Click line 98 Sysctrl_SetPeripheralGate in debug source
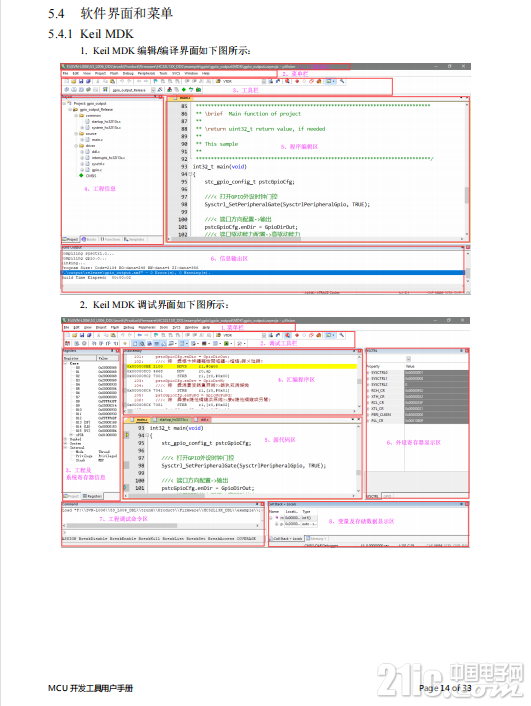 pos(243,466)
